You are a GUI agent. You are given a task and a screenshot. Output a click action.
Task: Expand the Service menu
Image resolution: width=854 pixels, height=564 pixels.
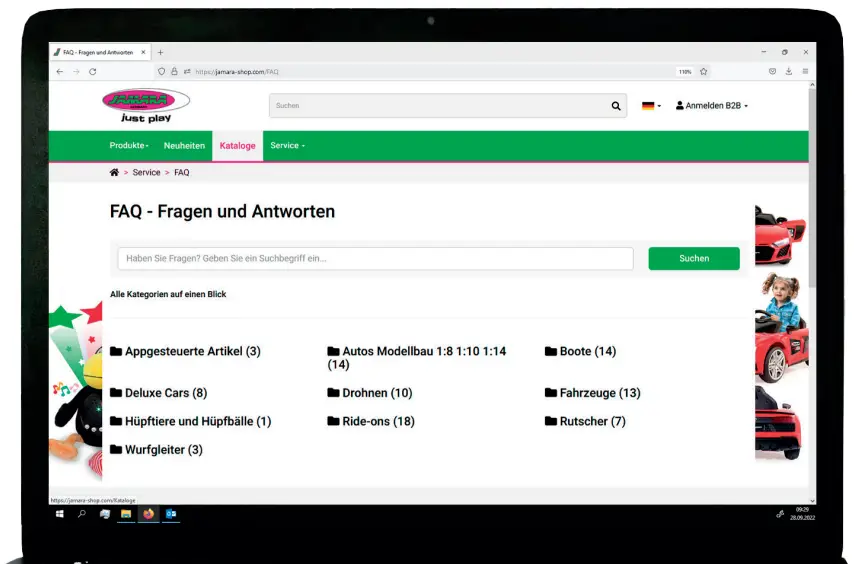click(288, 145)
